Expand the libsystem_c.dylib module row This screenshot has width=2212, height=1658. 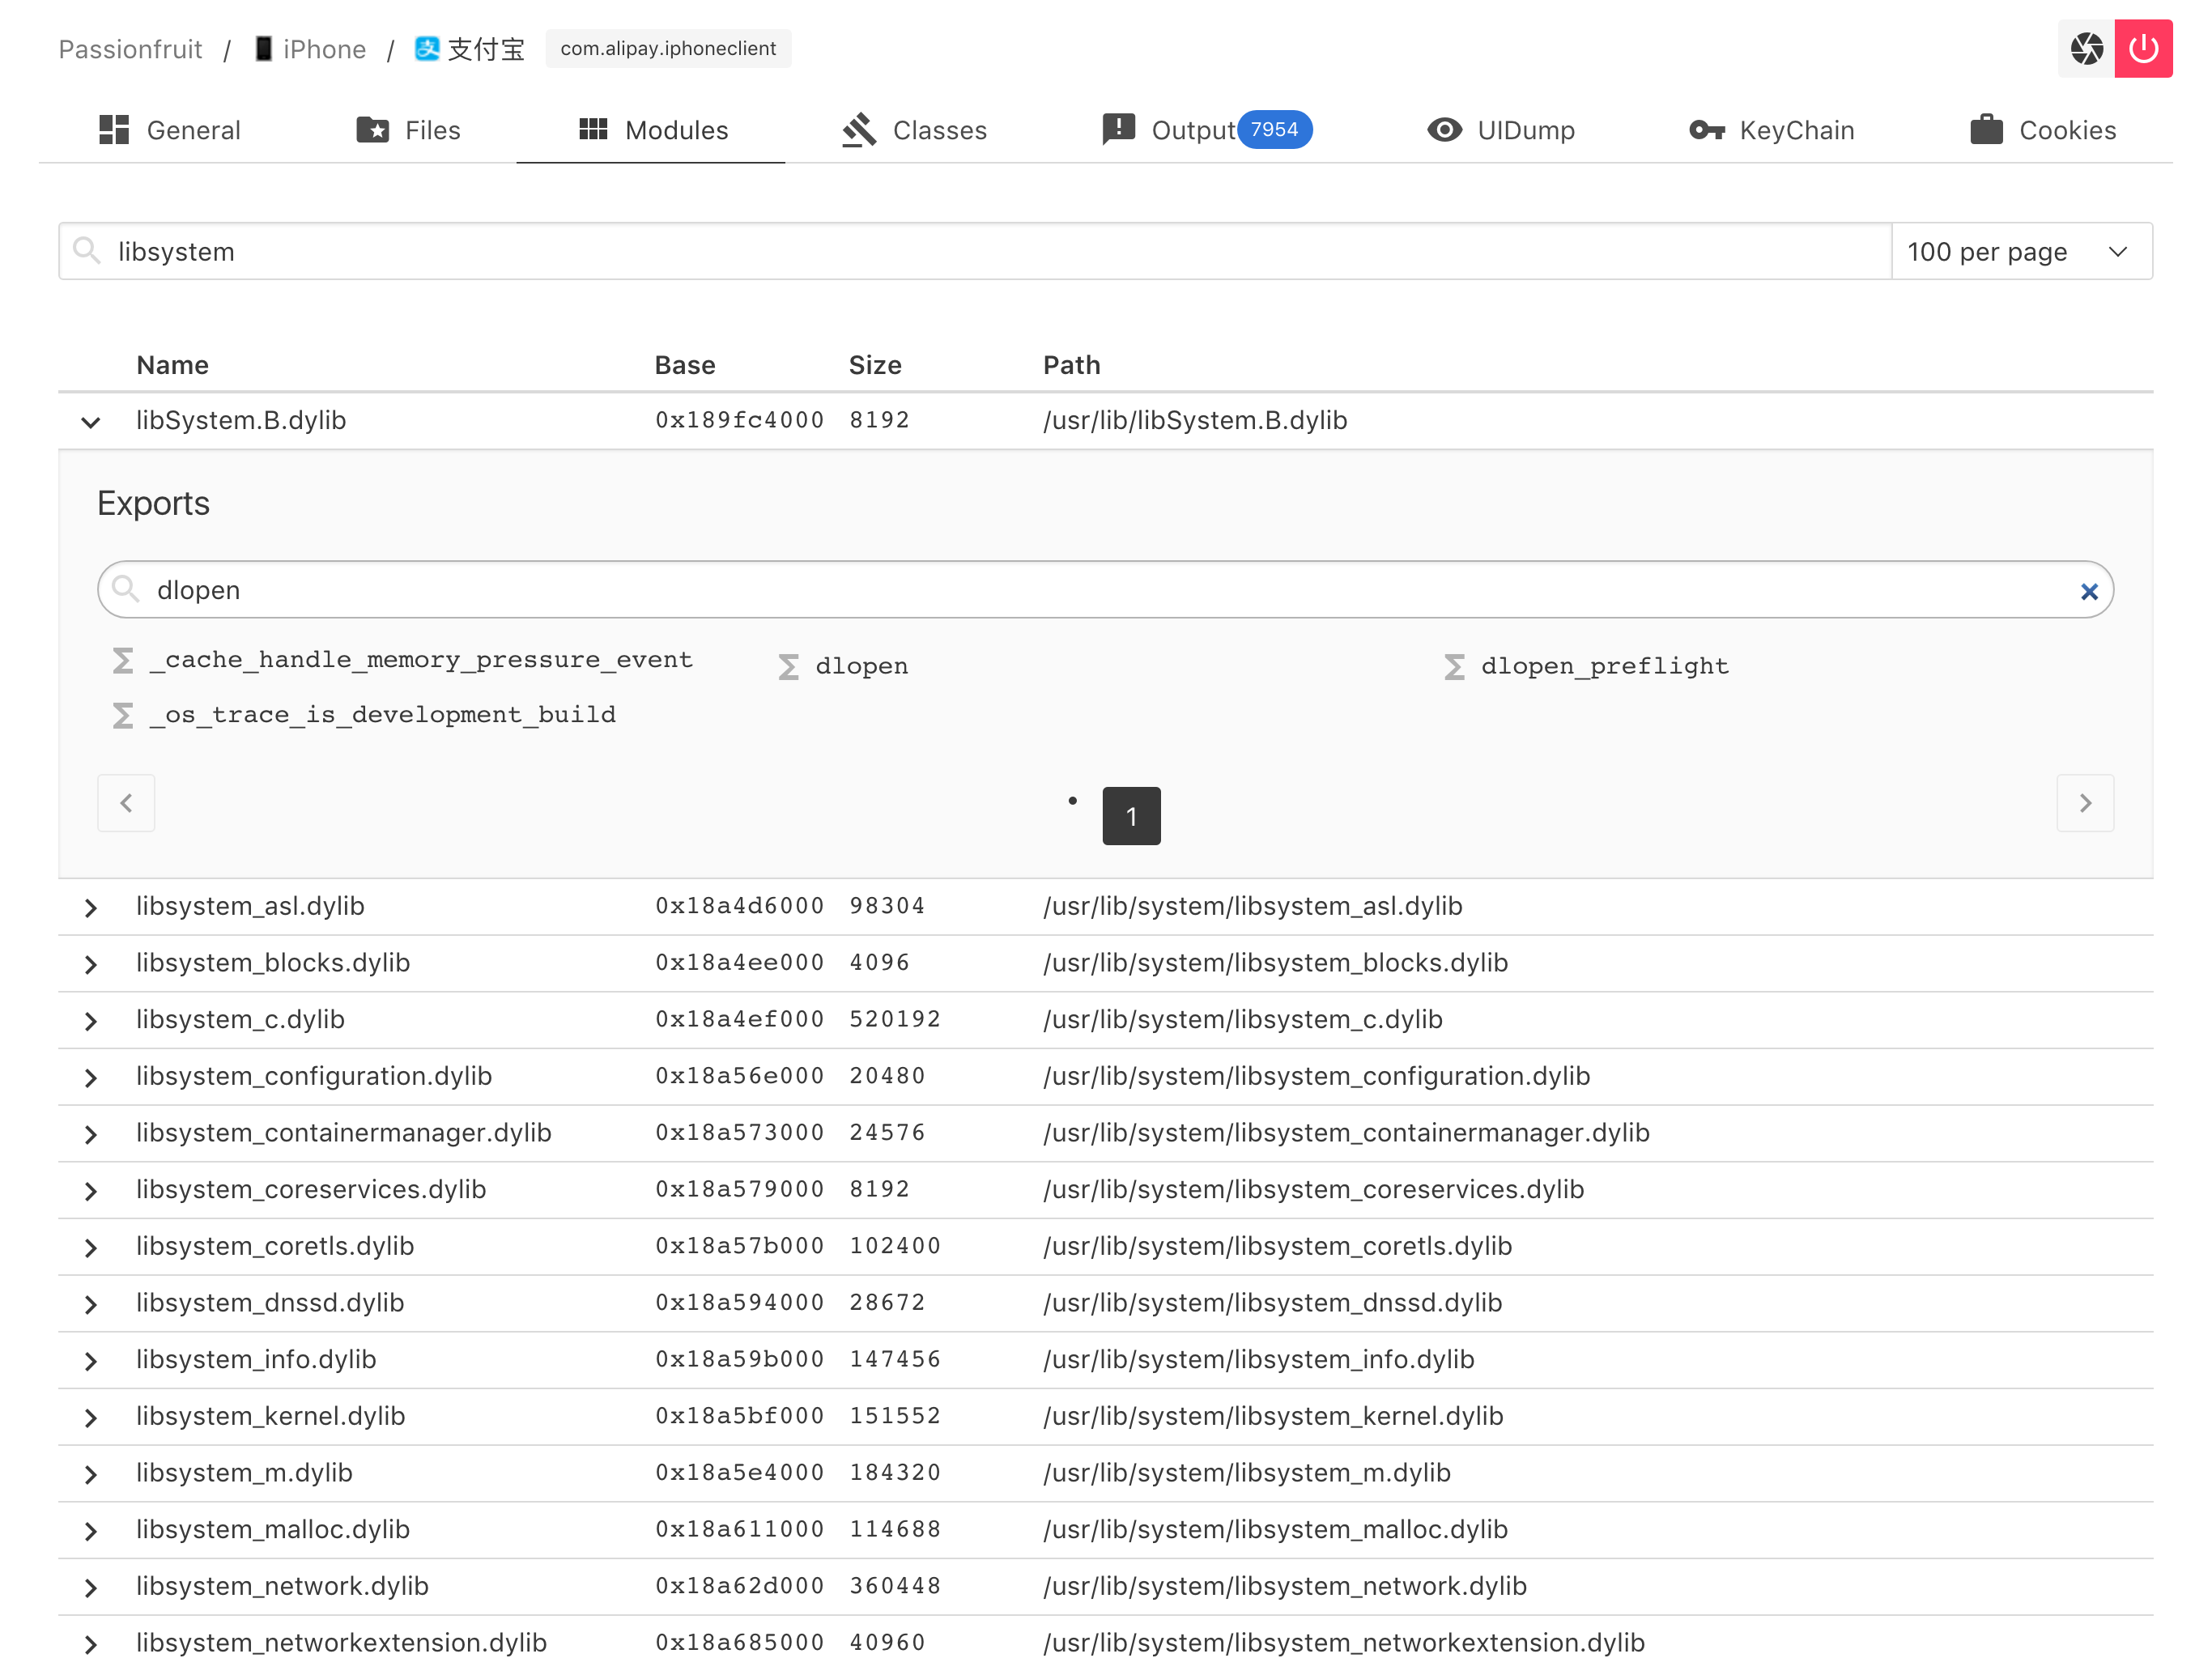click(91, 1020)
